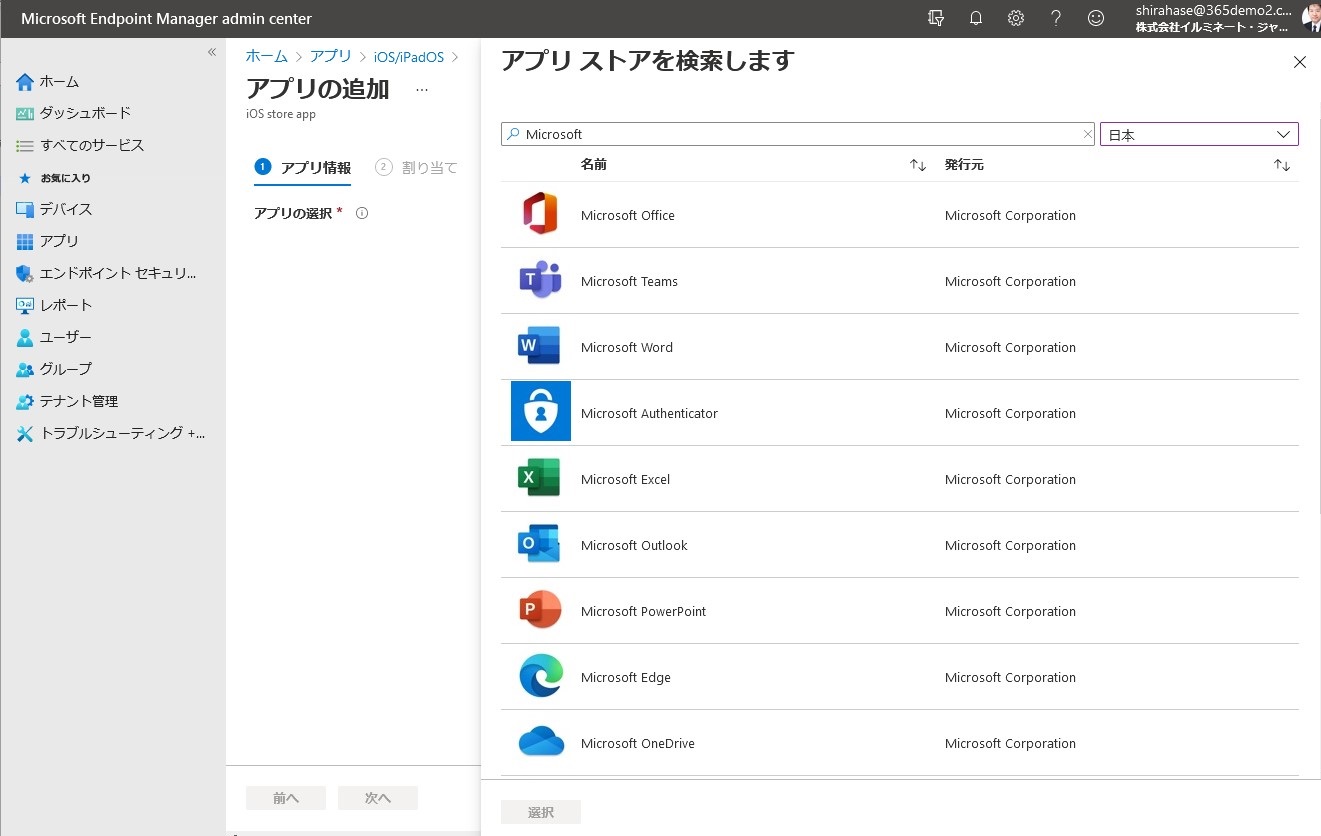
Task: Click the Microsoft Office app icon
Action: pos(540,214)
